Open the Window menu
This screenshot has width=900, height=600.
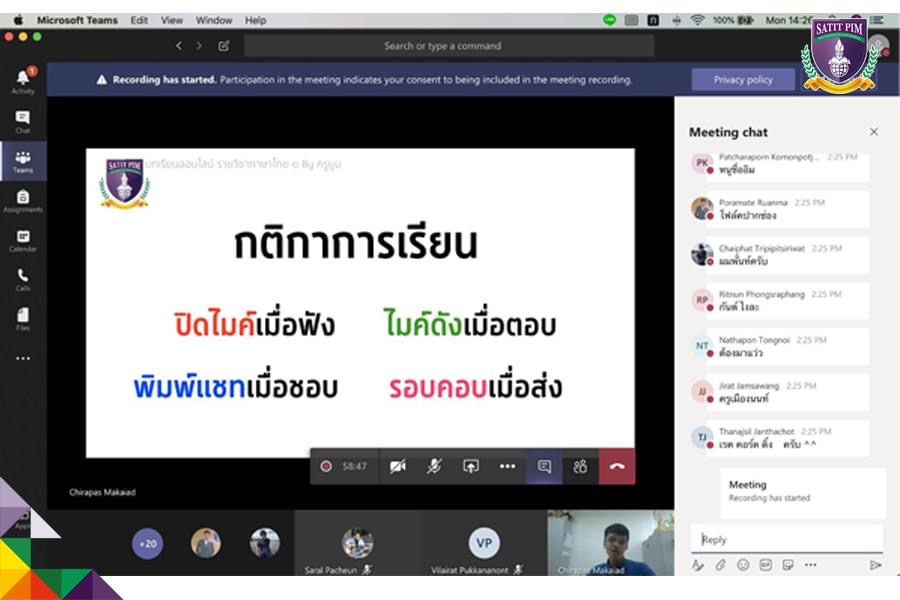point(214,20)
